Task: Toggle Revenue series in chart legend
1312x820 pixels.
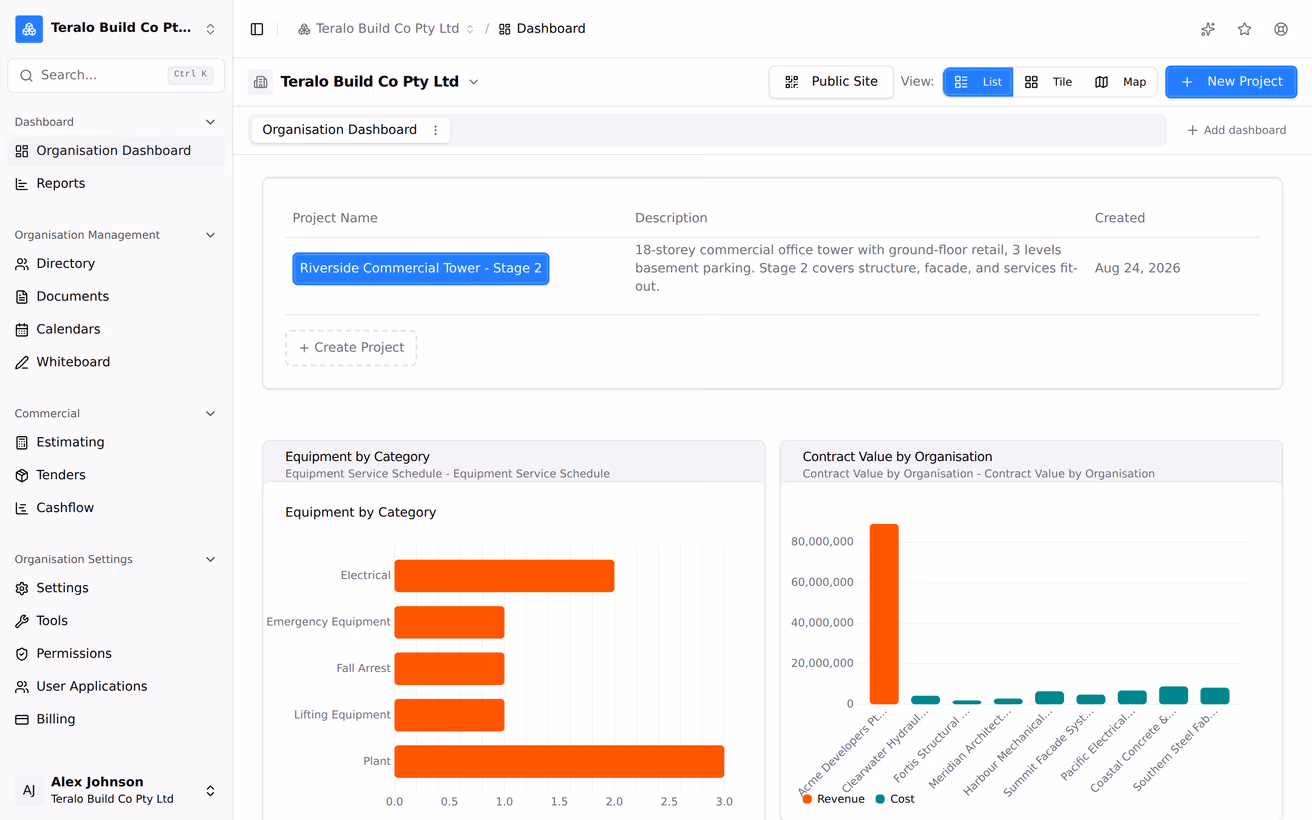Action: [833, 799]
